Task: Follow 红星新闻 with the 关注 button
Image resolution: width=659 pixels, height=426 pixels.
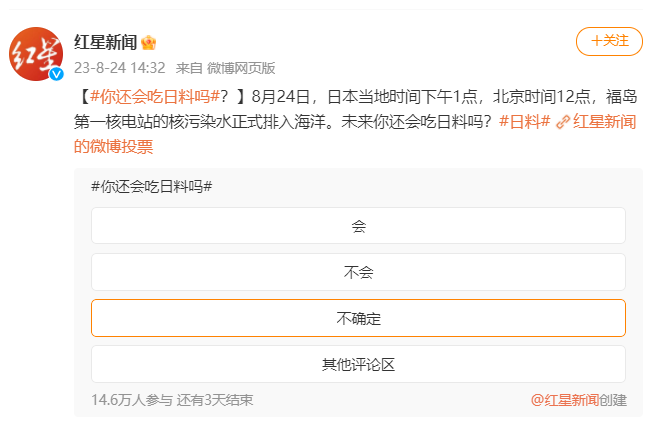Action: pos(609,41)
